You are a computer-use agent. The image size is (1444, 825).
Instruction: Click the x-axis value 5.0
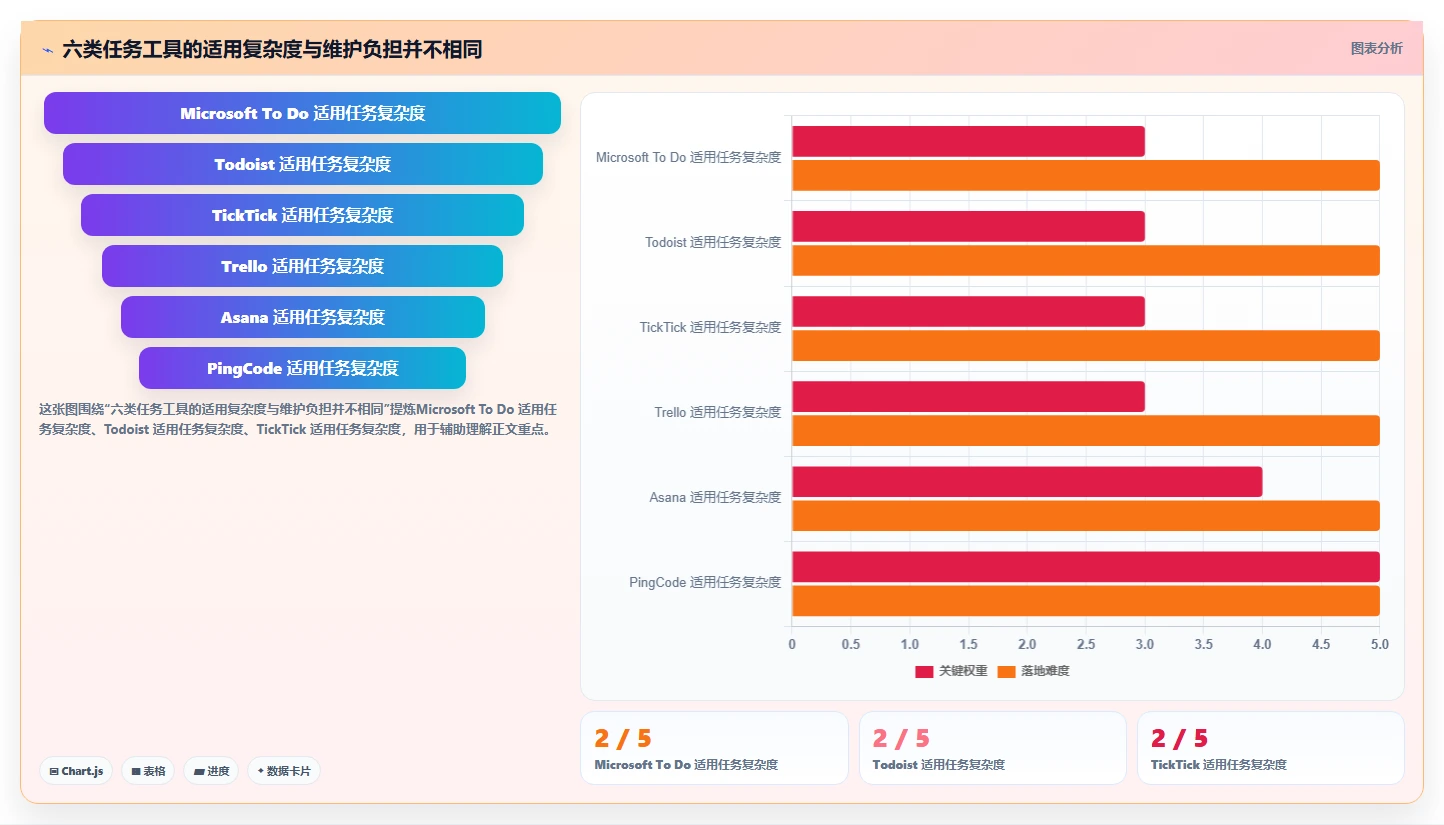click(x=1379, y=644)
